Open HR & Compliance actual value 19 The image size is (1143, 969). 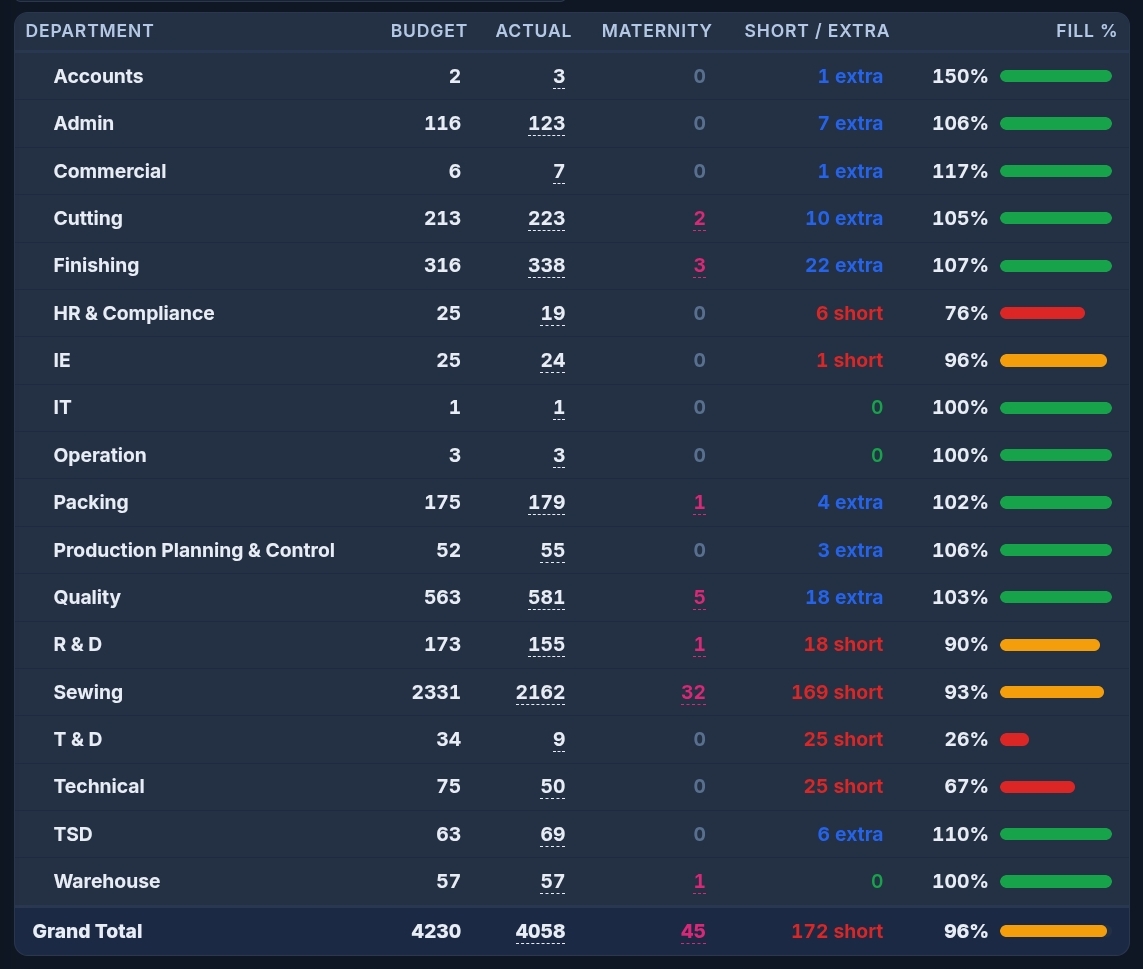(x=553, y=314)
